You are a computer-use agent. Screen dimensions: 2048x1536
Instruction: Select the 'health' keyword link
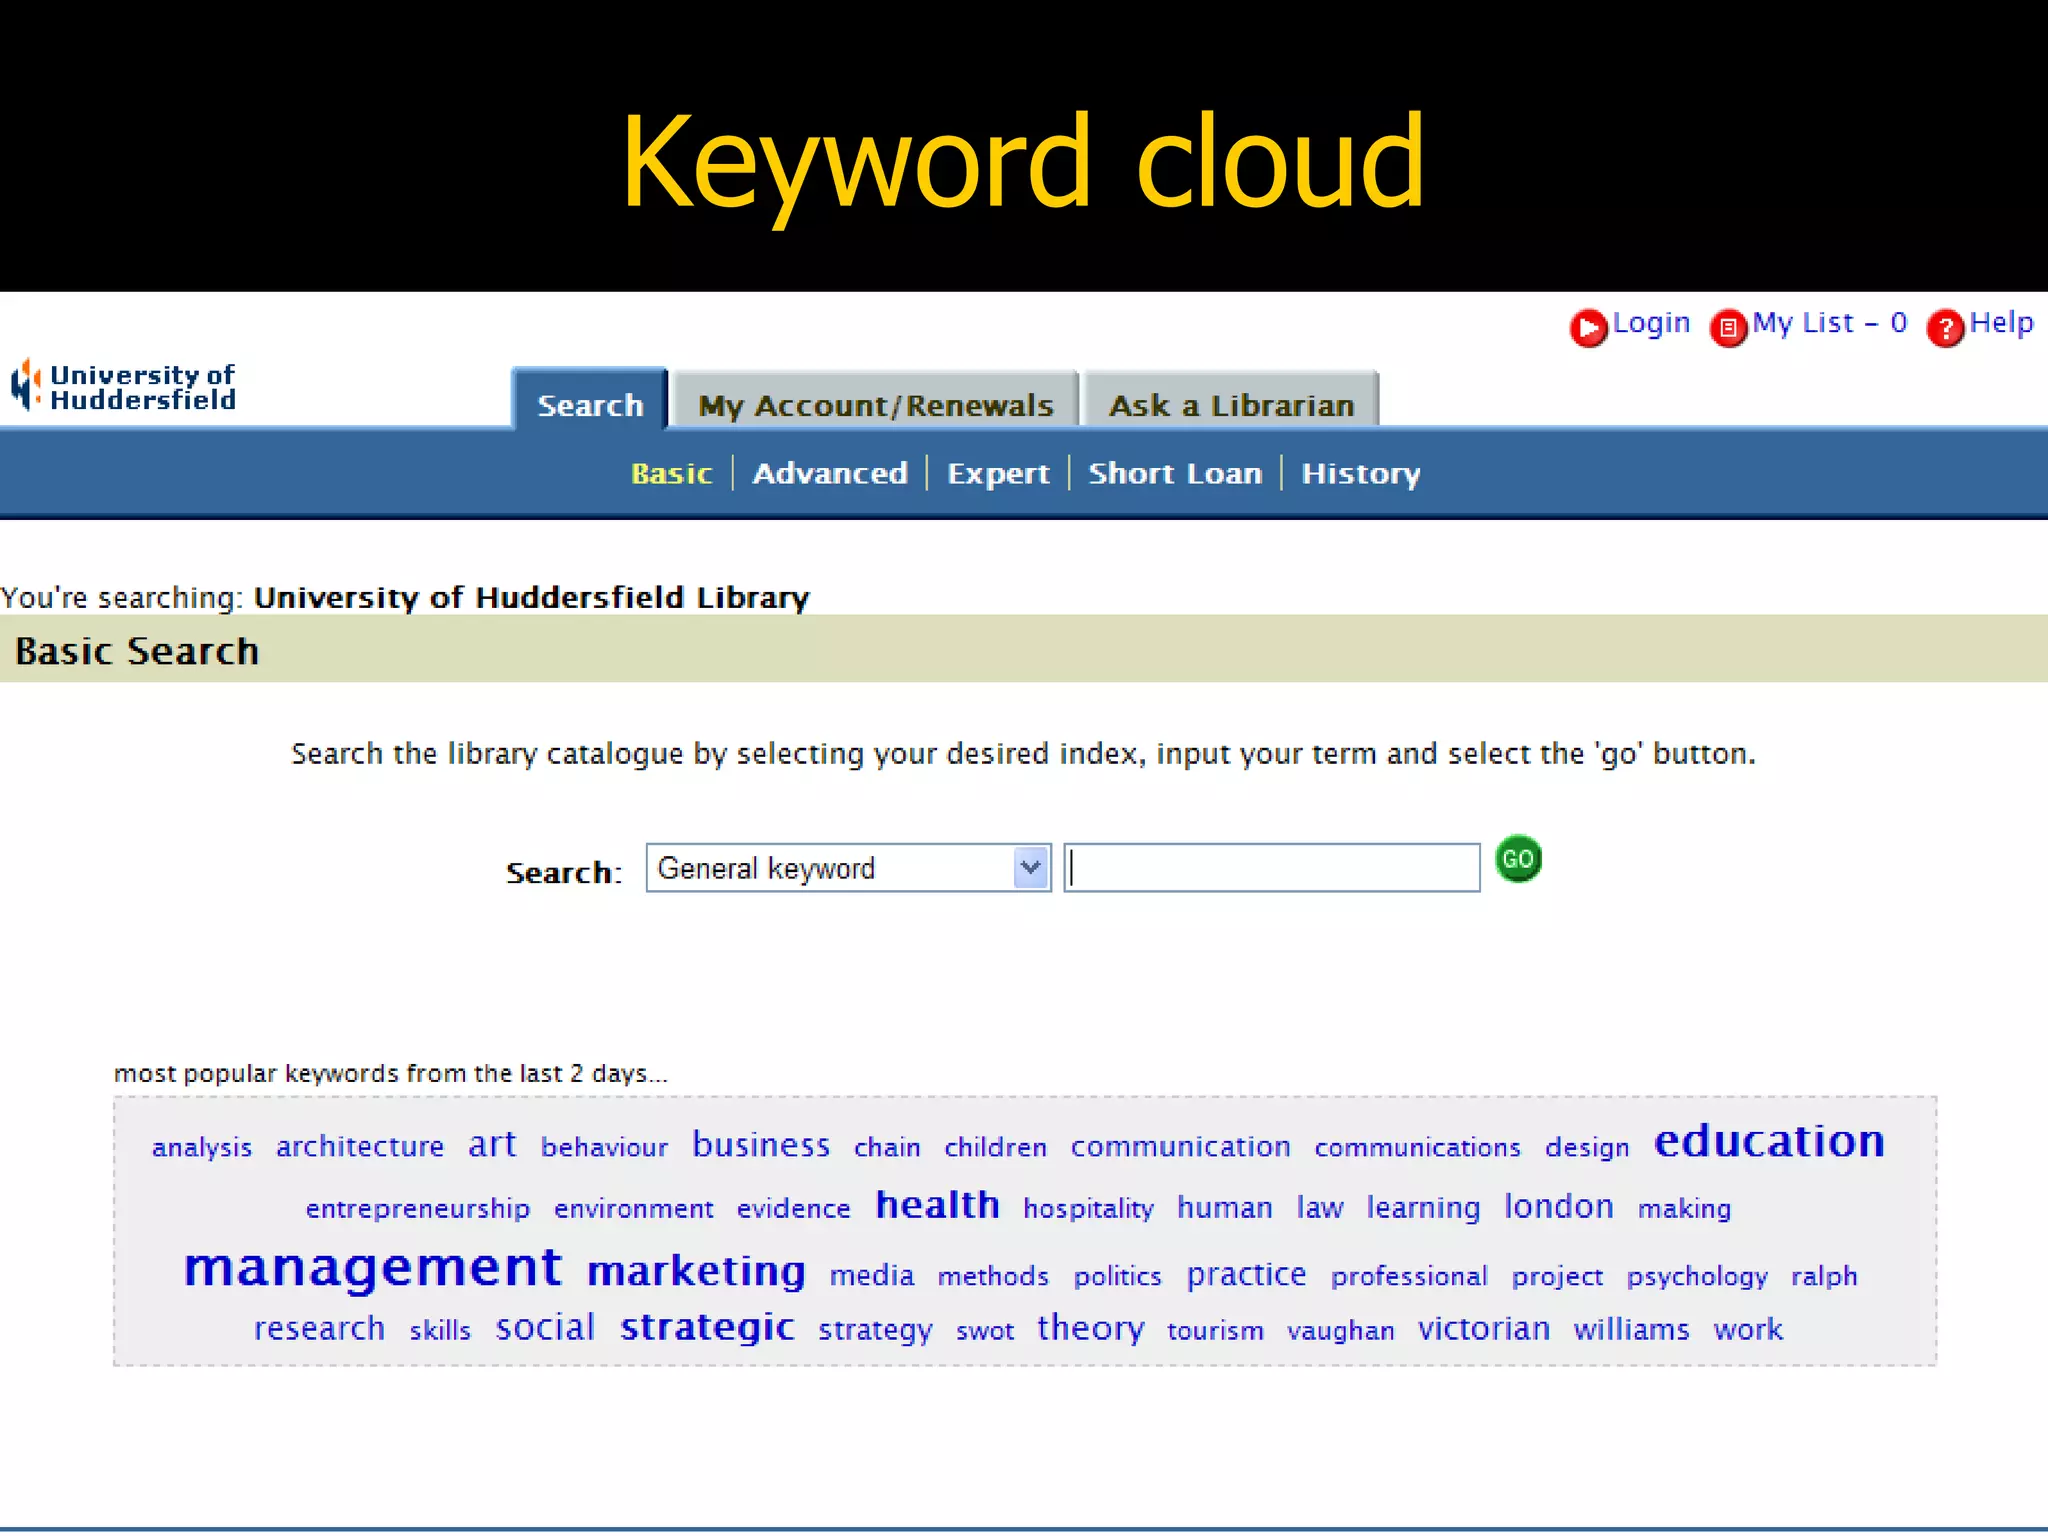937,1206
